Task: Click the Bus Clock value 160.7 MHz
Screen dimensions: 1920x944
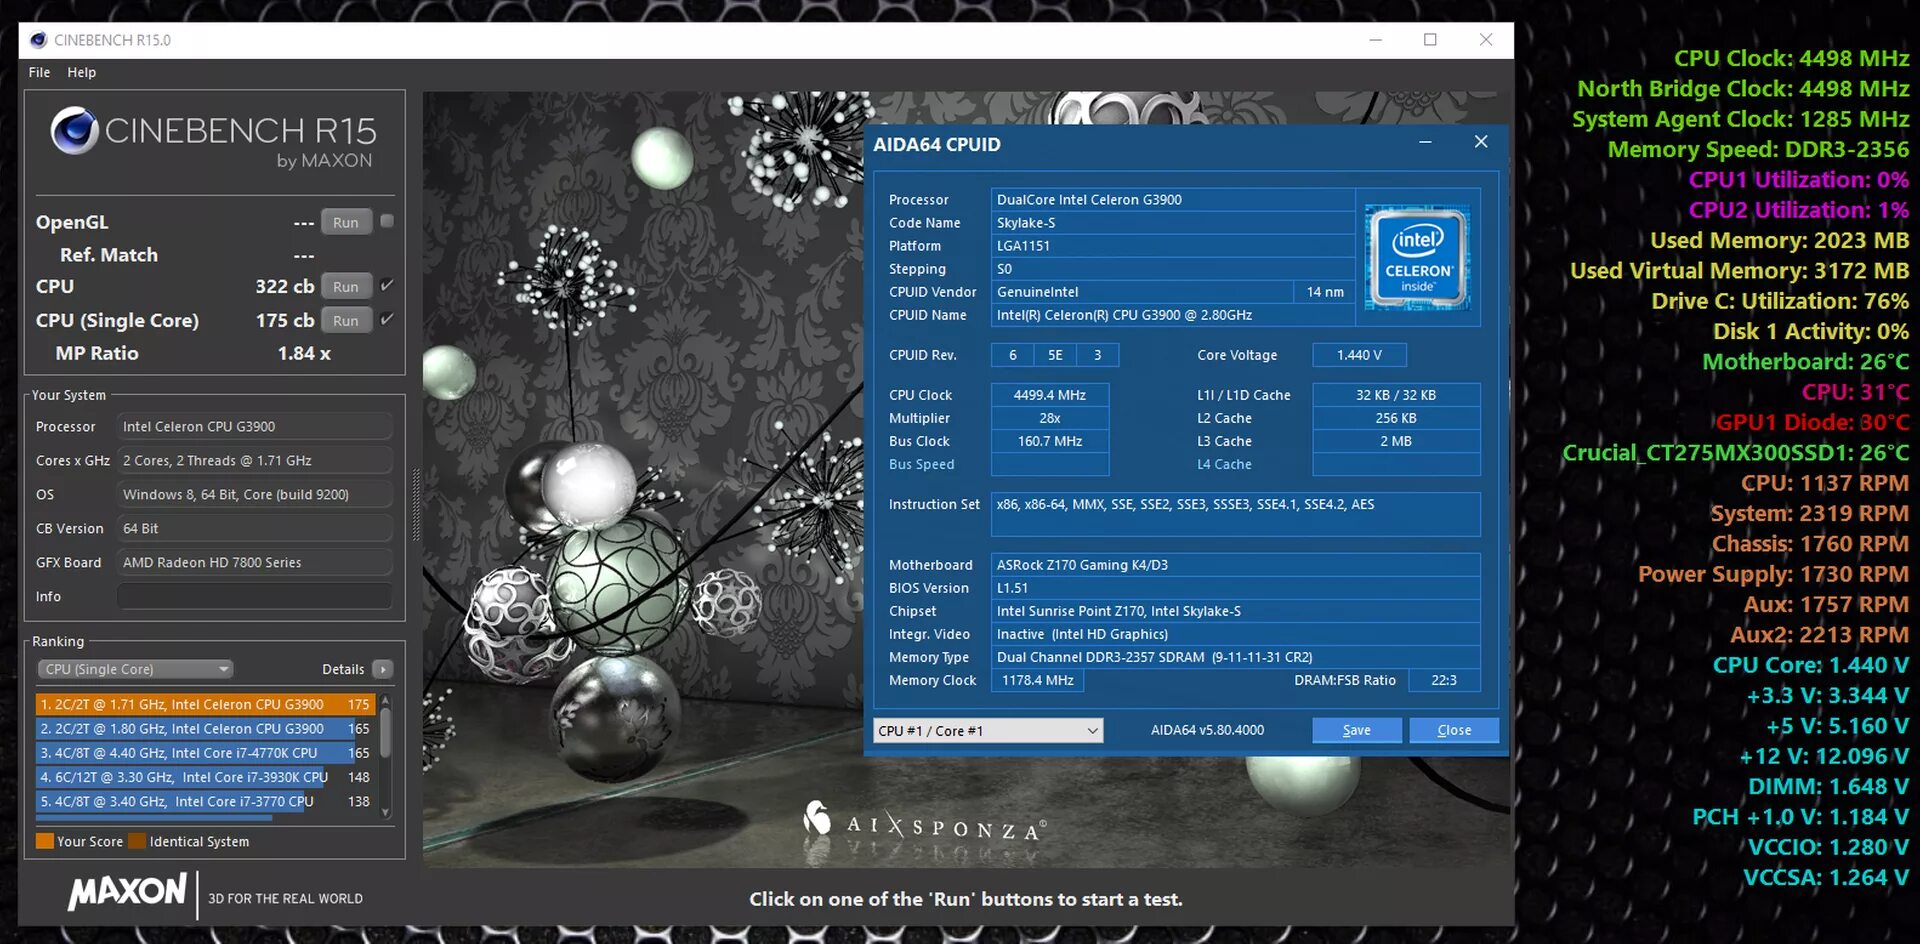Action: point(1050,441)
